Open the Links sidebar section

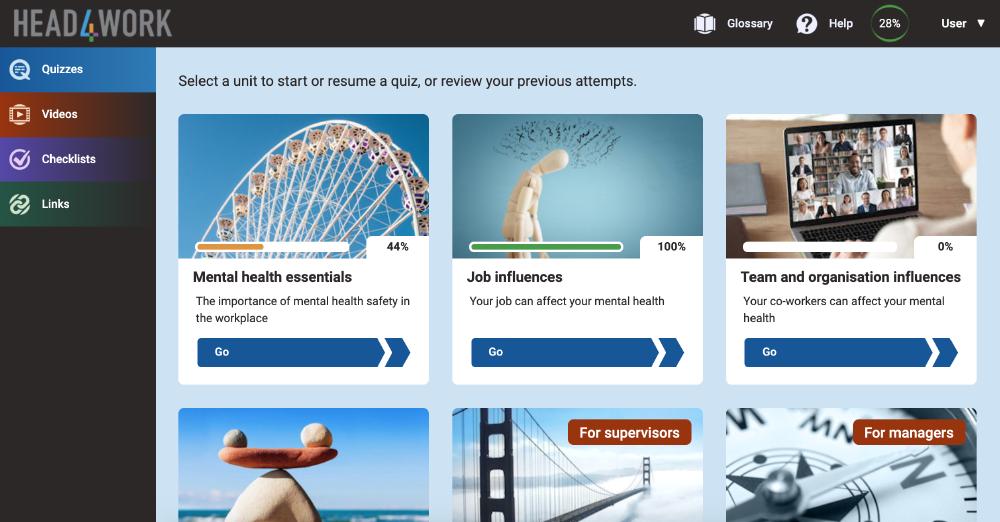78,204
